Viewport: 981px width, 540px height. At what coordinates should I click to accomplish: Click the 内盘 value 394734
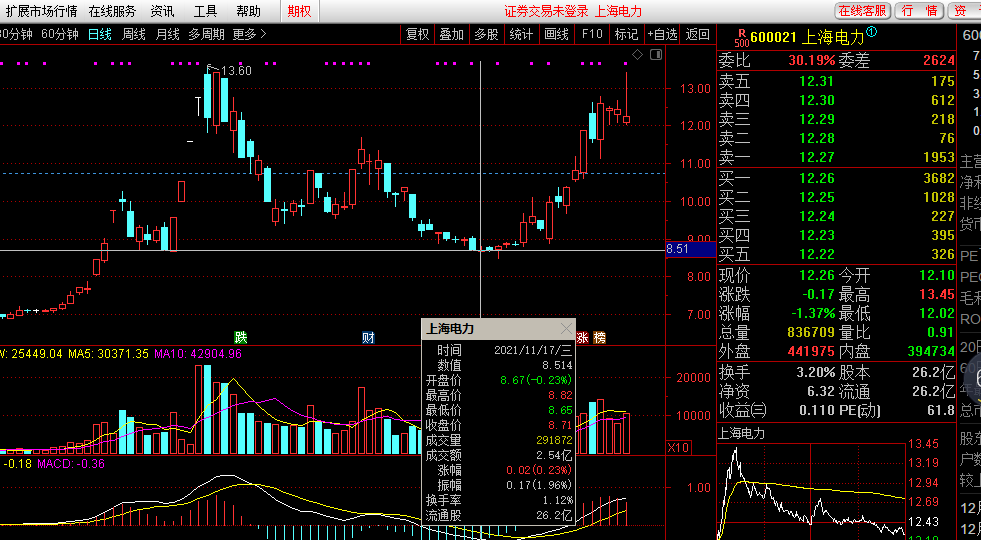coord(930,351)
